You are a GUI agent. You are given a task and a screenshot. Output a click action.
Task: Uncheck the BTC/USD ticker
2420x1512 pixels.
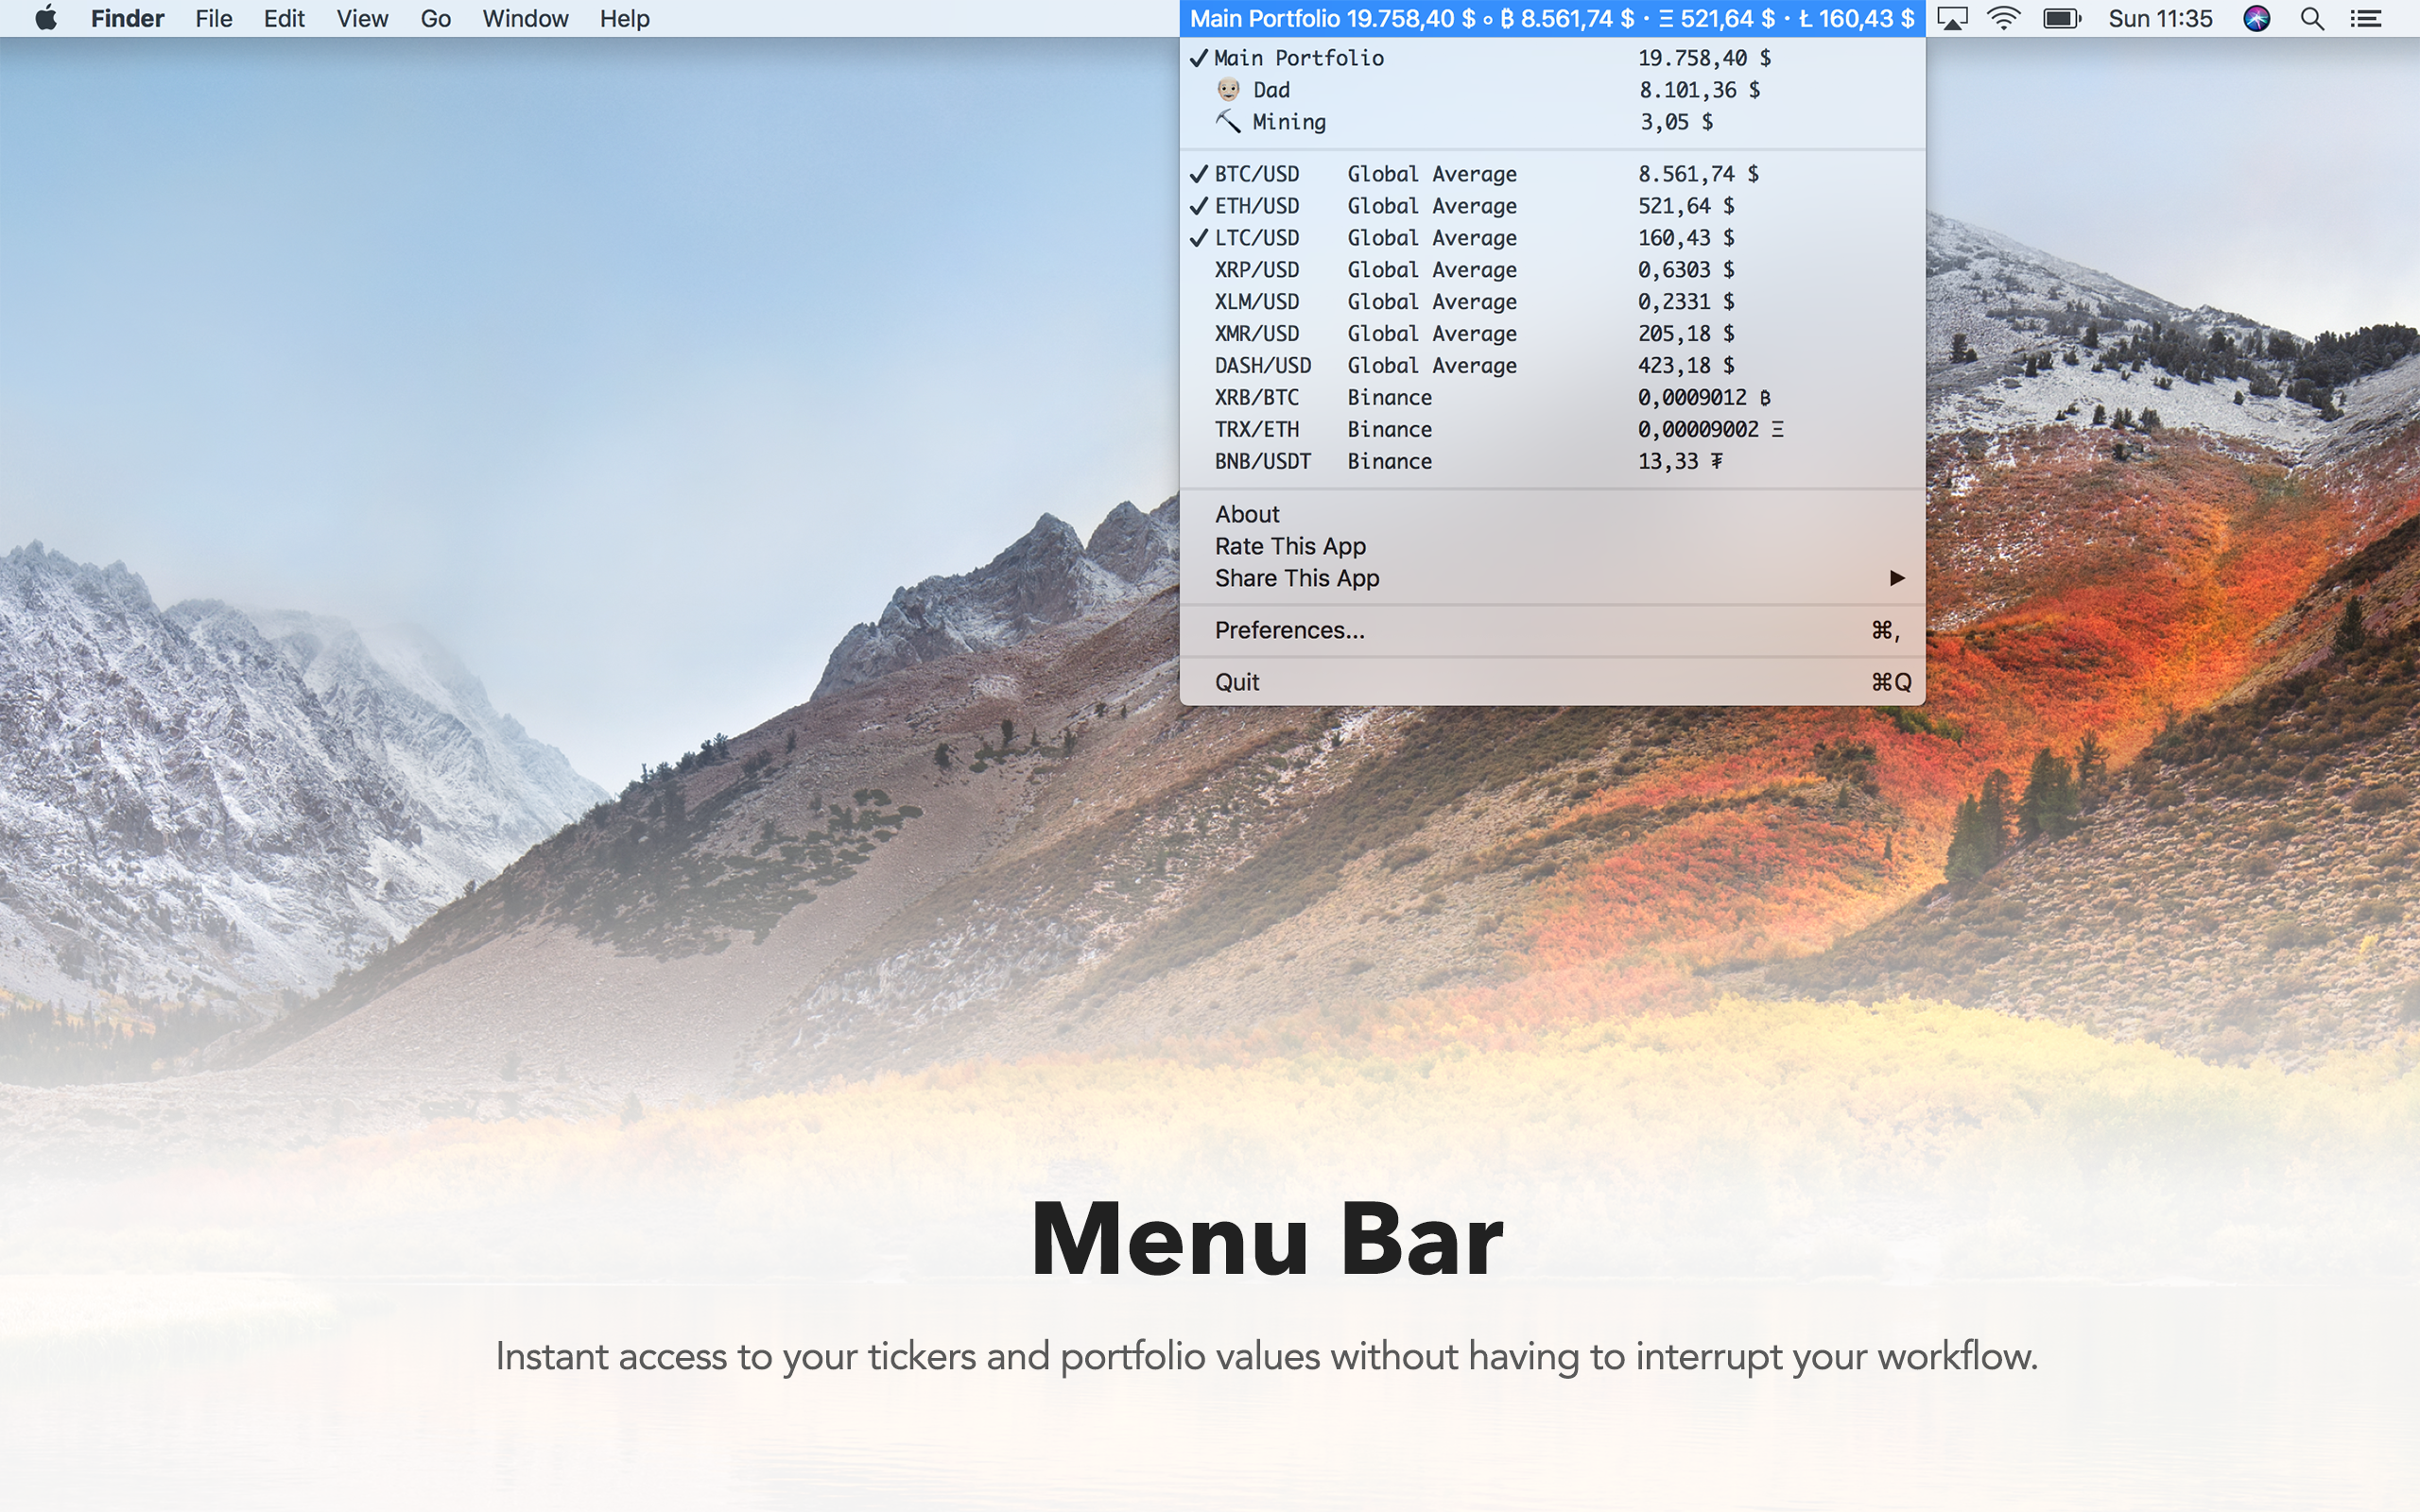1256,174
